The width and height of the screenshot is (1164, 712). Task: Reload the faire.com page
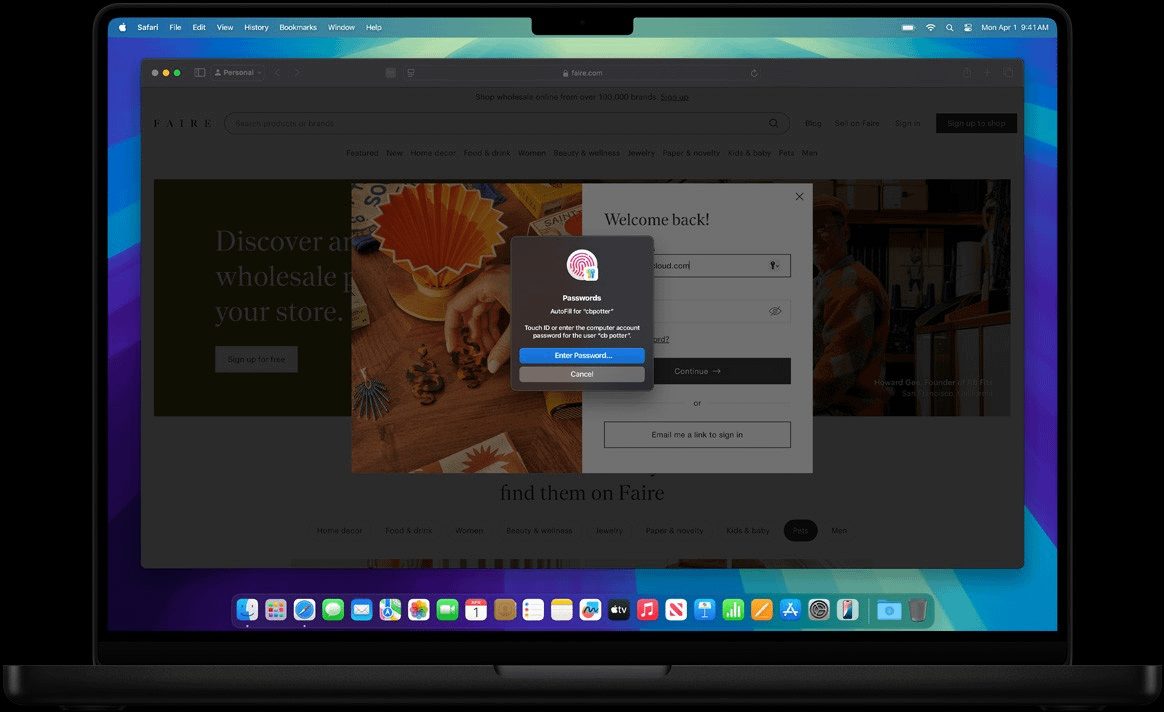pyautogui.click(x=754, y=73)
